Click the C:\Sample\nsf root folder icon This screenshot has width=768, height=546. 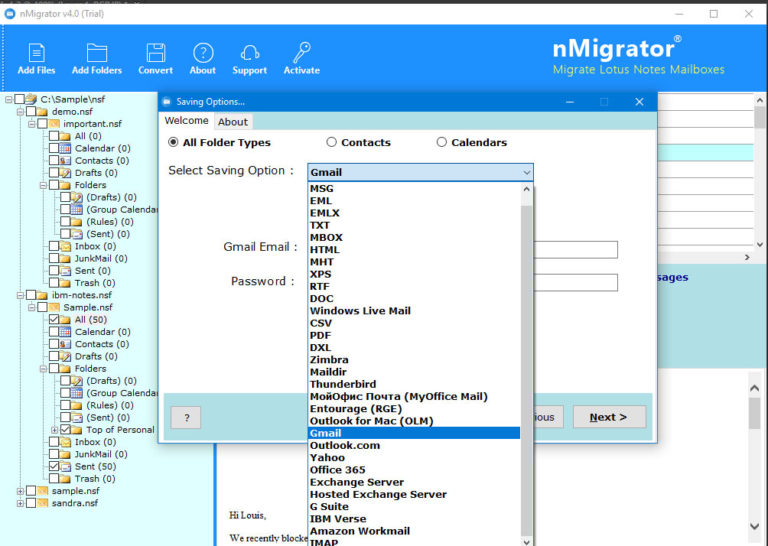click(x=31, y=99)
